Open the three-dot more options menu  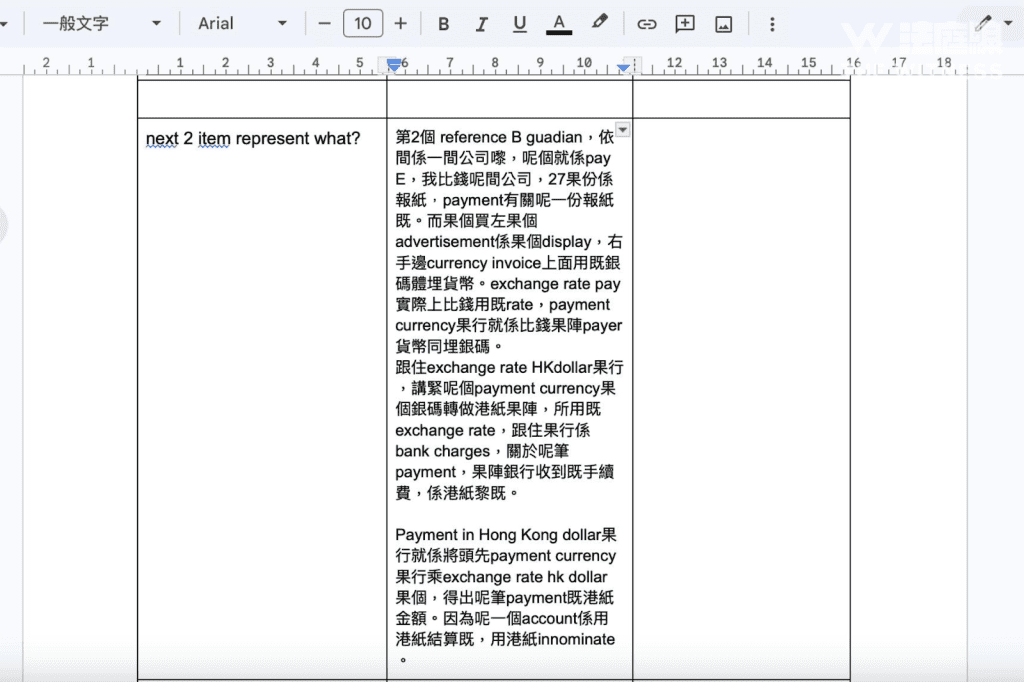(x=771, y=24)
